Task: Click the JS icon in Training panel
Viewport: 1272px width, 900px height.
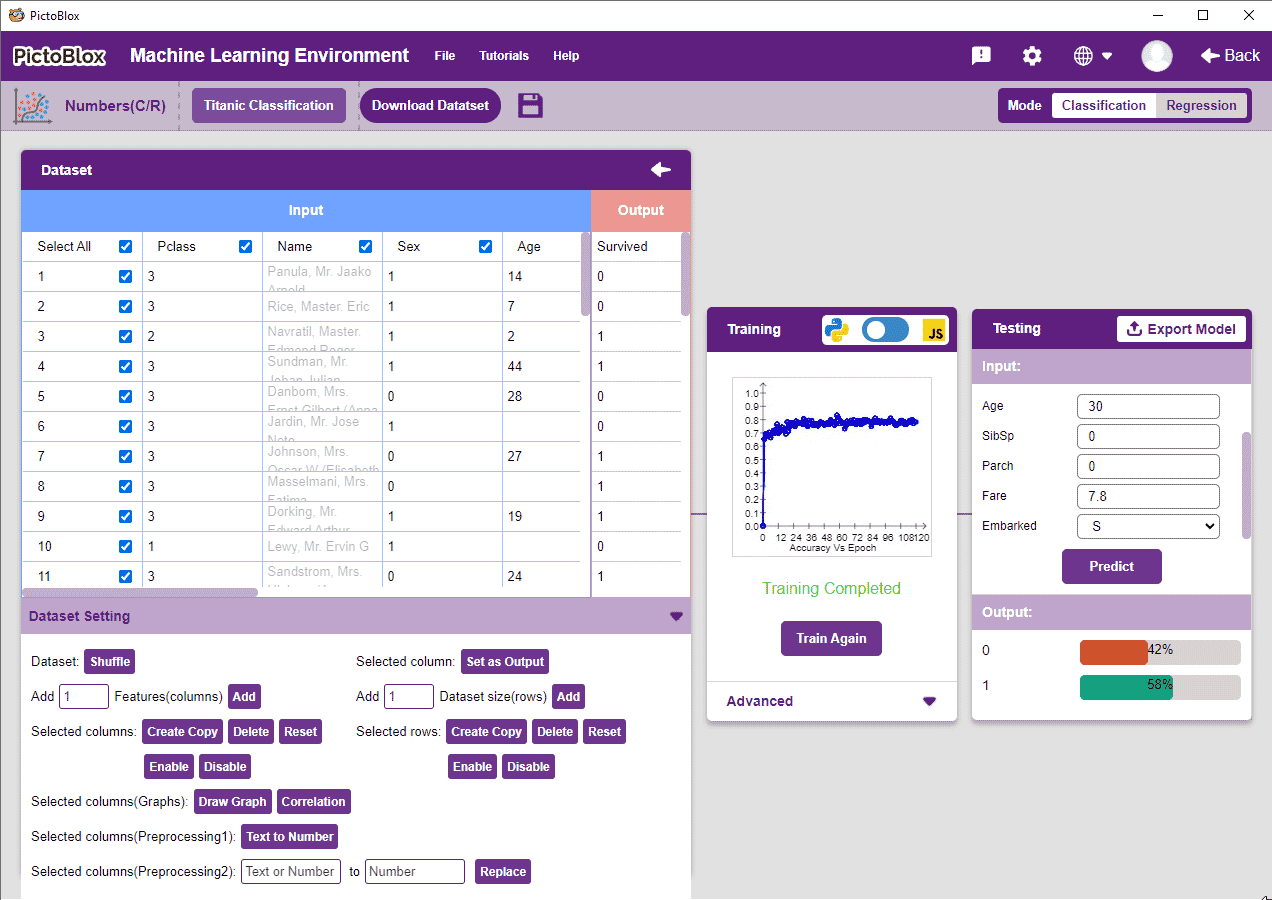Action: tap(935, 330)
